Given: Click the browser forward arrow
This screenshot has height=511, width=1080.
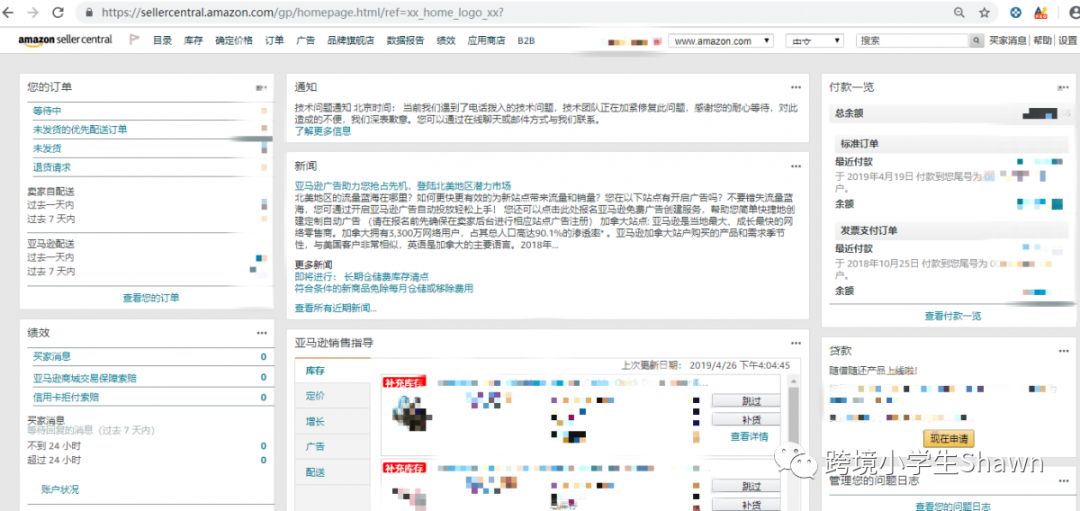Looking at the screenshot, I should coord(34,12).
